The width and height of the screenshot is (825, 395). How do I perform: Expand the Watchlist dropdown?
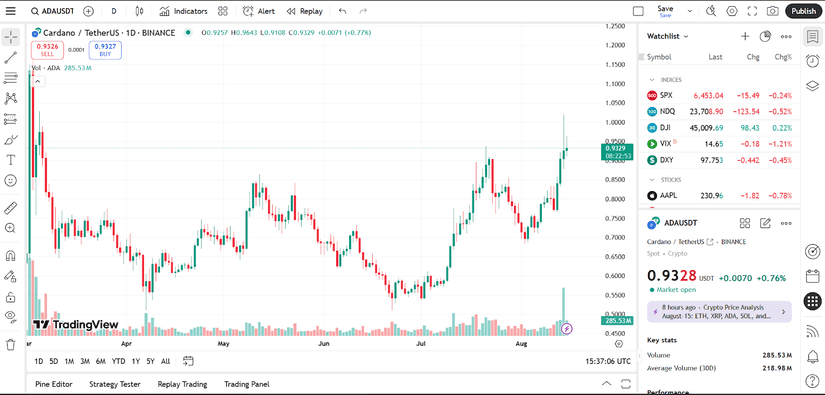[668, 36]
